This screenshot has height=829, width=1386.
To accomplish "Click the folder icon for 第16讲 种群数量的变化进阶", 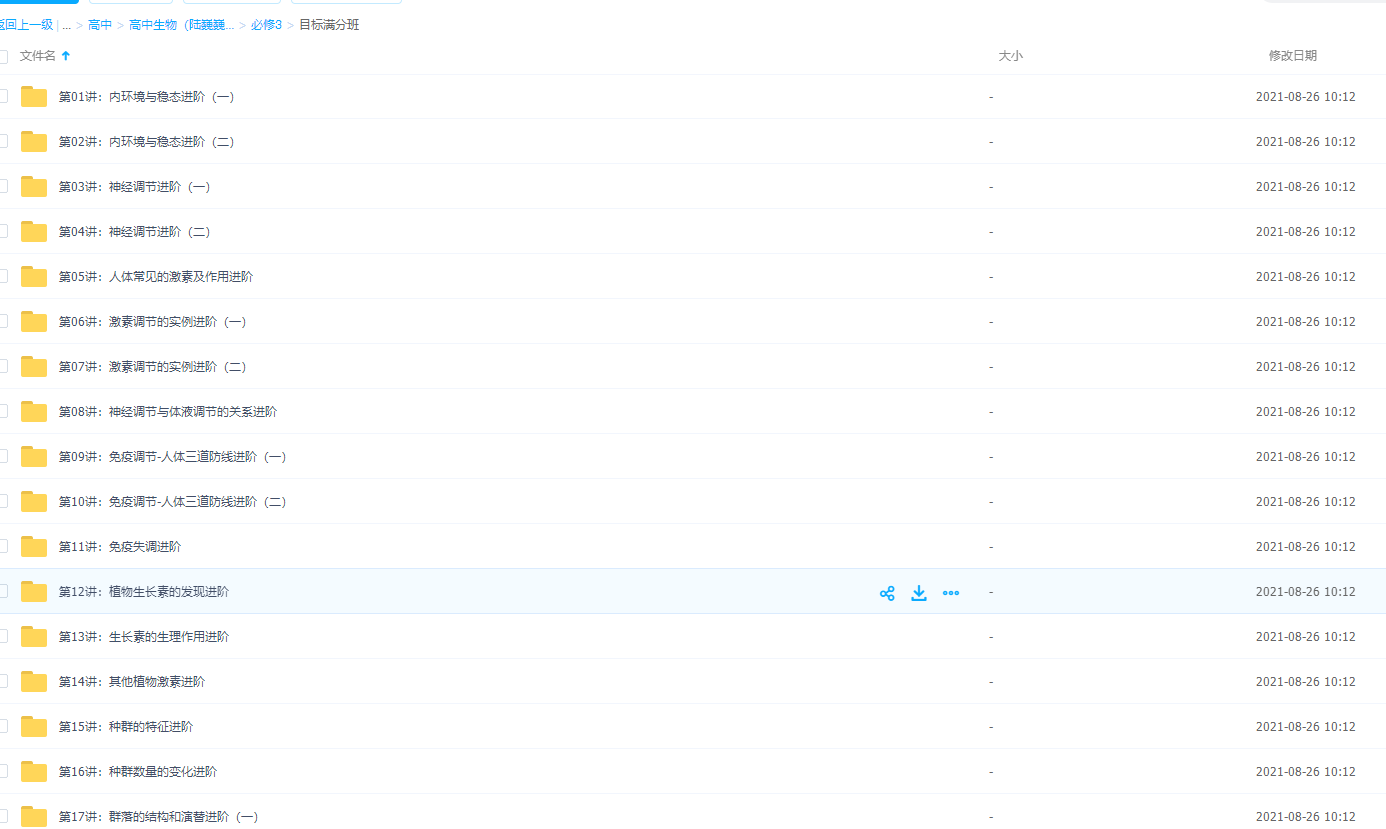I will (34, 772).
